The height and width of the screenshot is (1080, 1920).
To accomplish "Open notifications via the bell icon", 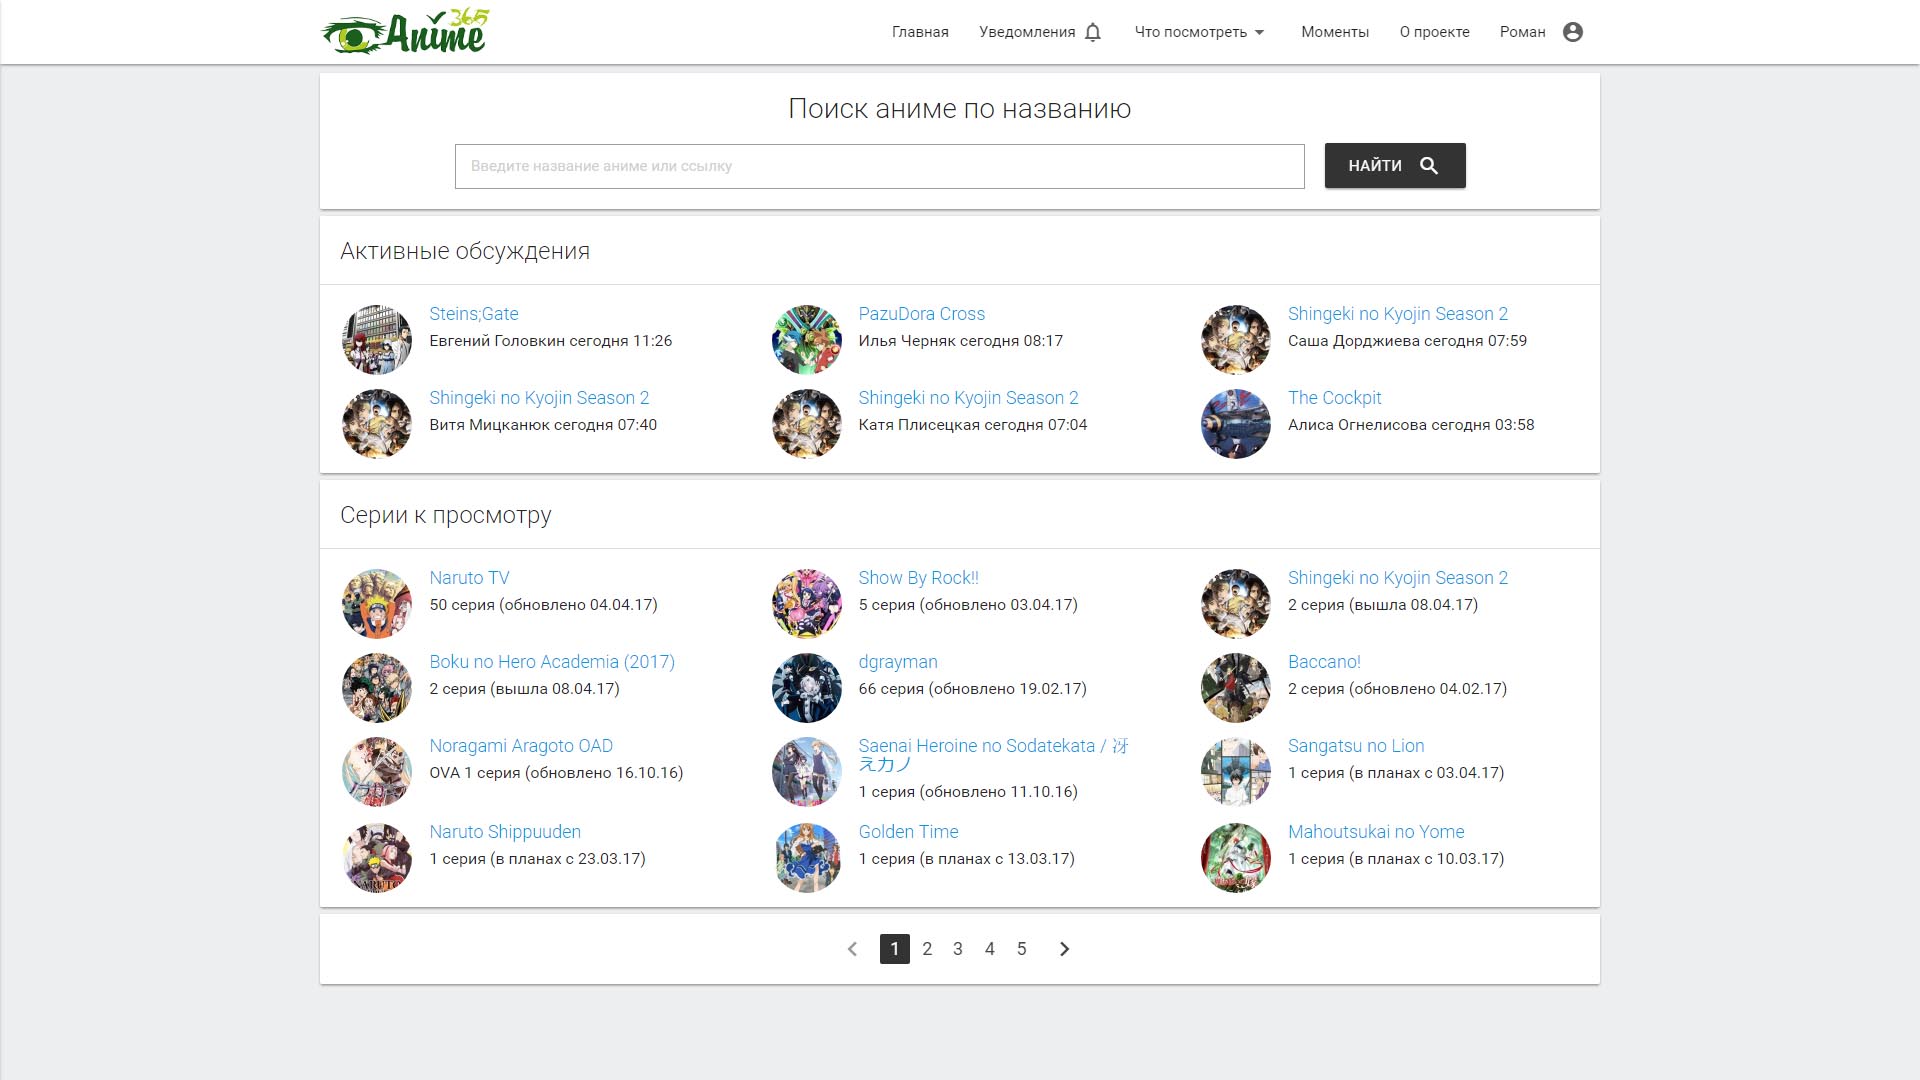I will (1093, 31).
